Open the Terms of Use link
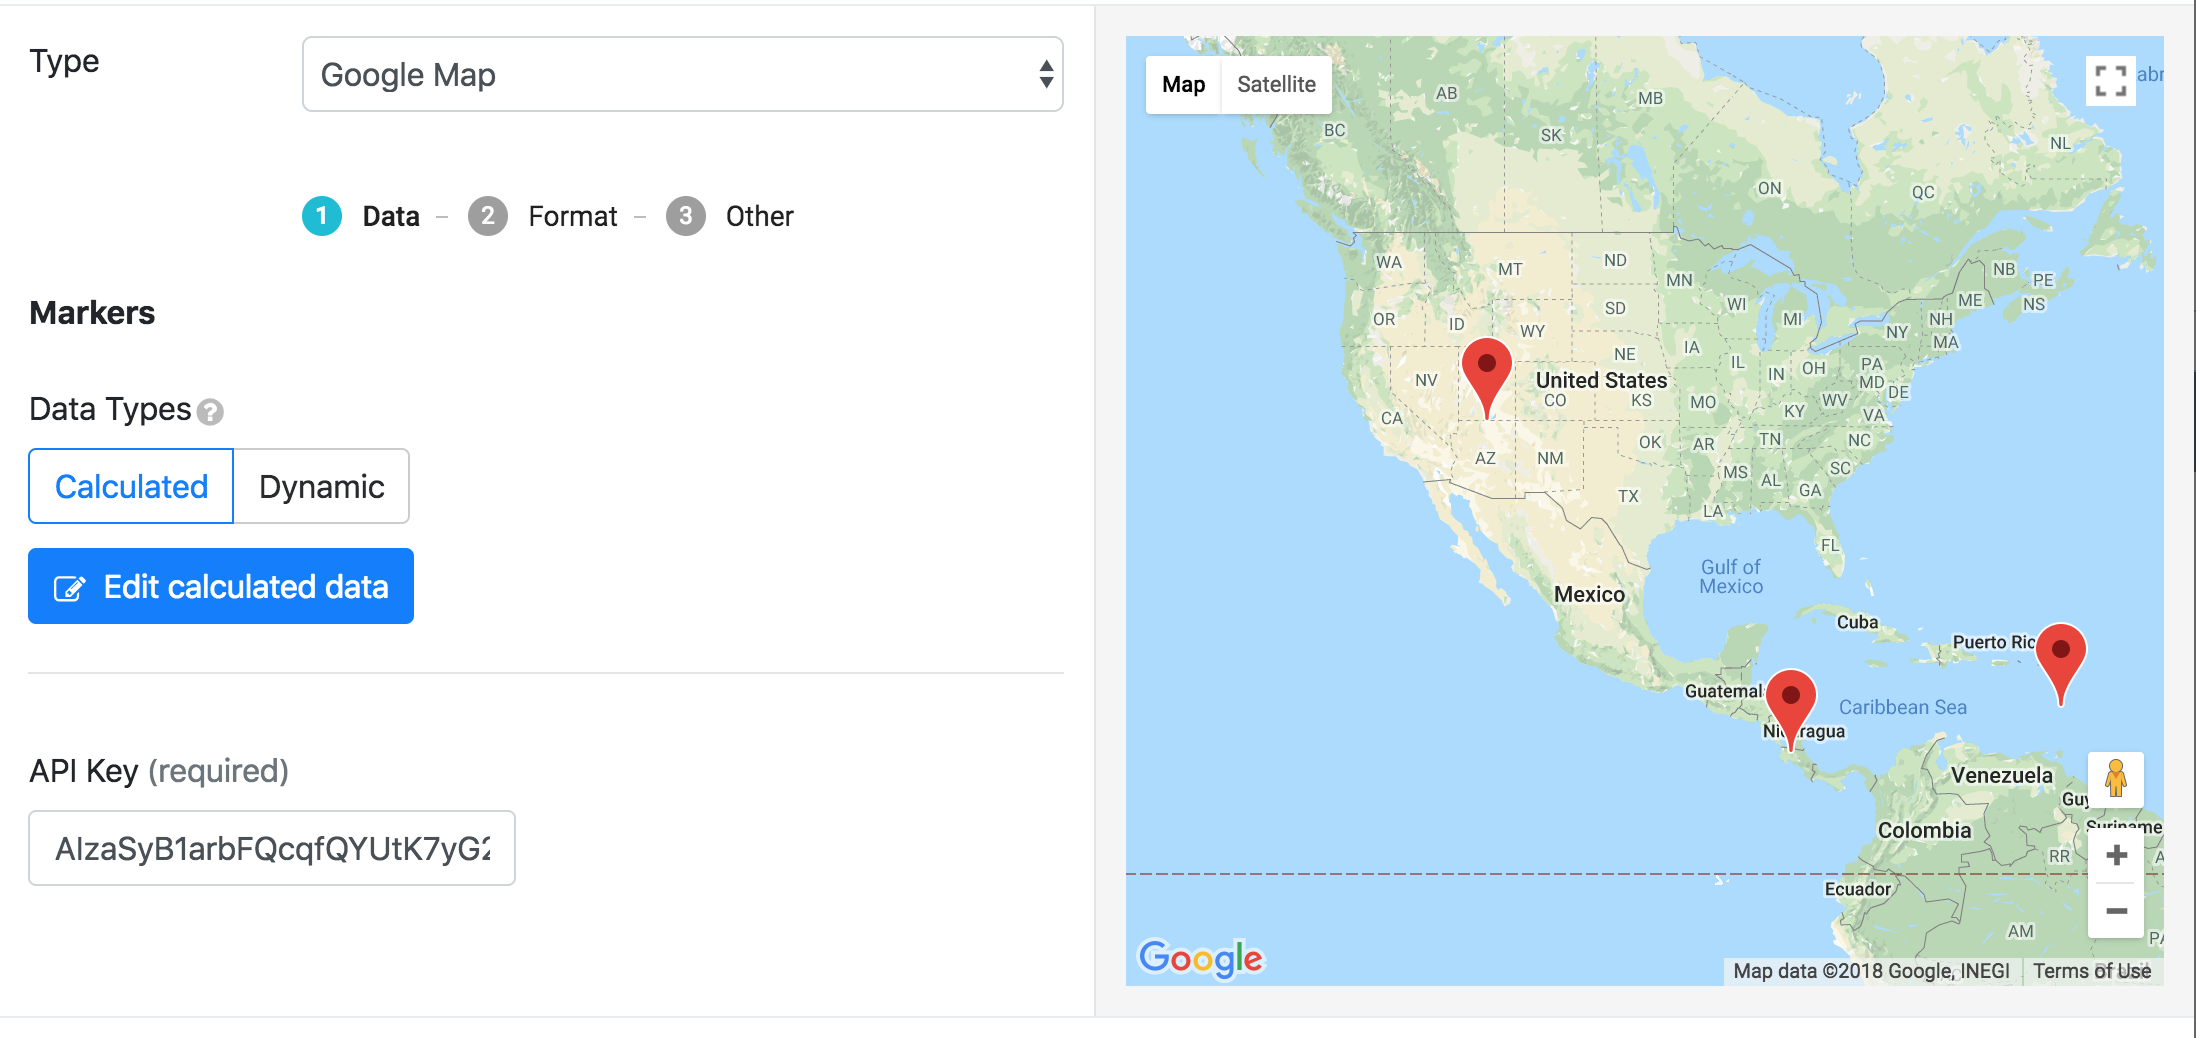Viewport: 2196px width, 1038px height. tap(2091, 971)
